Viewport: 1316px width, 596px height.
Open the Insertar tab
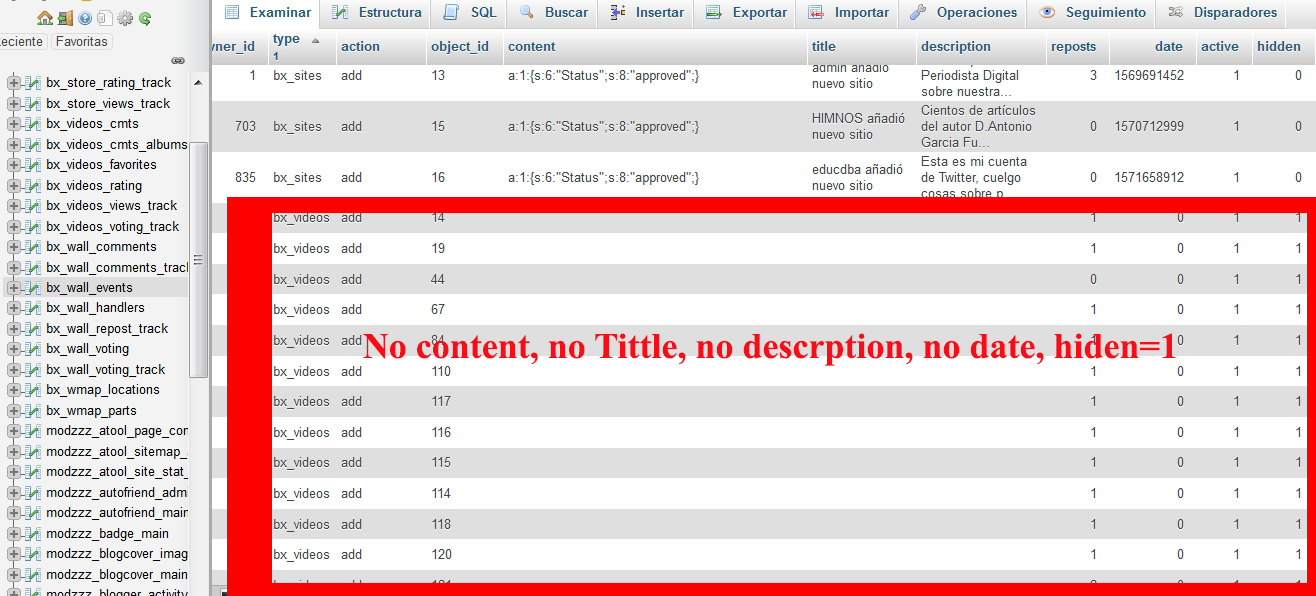coord(647,13)
